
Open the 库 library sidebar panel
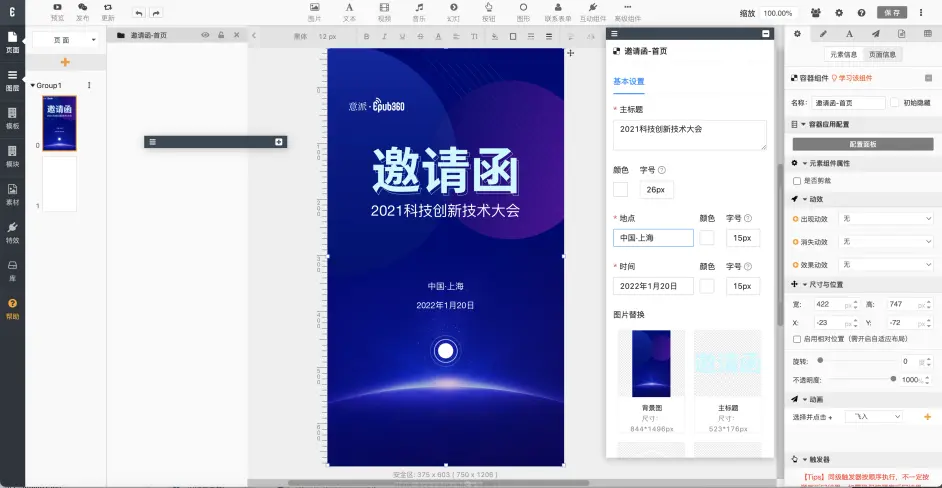12,270
